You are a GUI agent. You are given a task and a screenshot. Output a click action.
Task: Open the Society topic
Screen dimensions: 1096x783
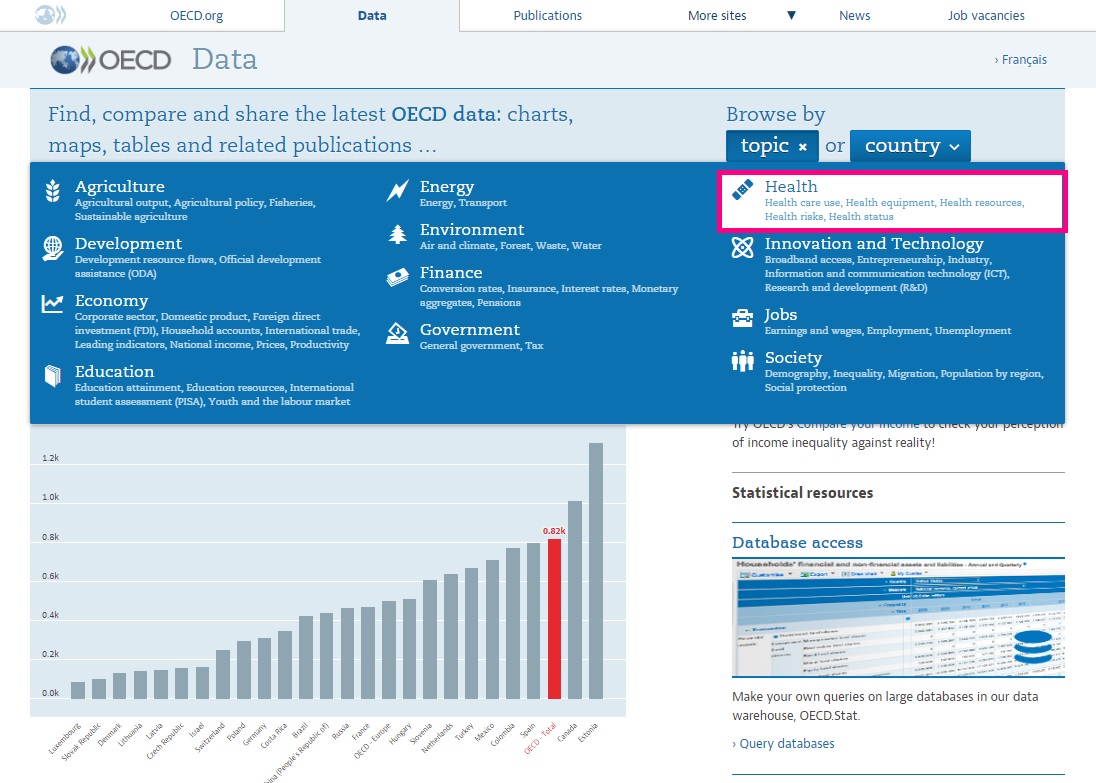(x=793, y=358)
